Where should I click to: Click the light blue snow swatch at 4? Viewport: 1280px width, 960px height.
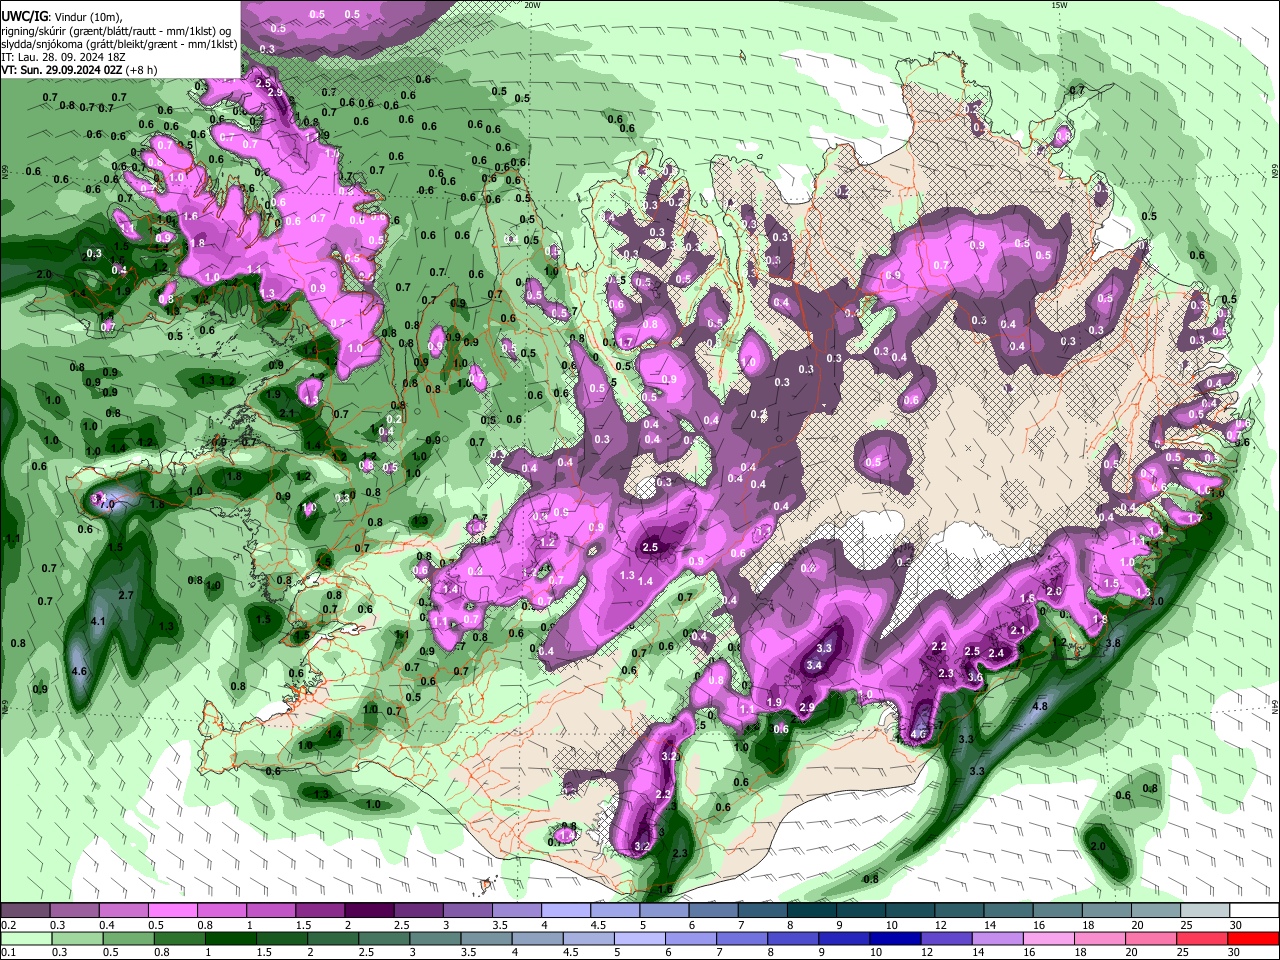point(565,911)
